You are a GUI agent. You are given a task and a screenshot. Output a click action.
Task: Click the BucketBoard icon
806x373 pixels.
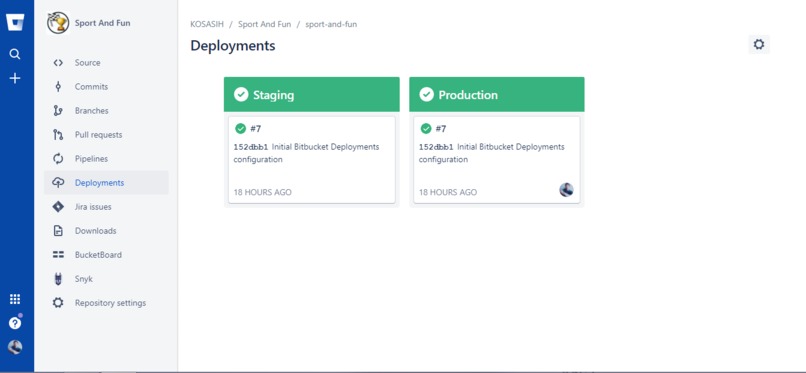click(x=58, y=255)
